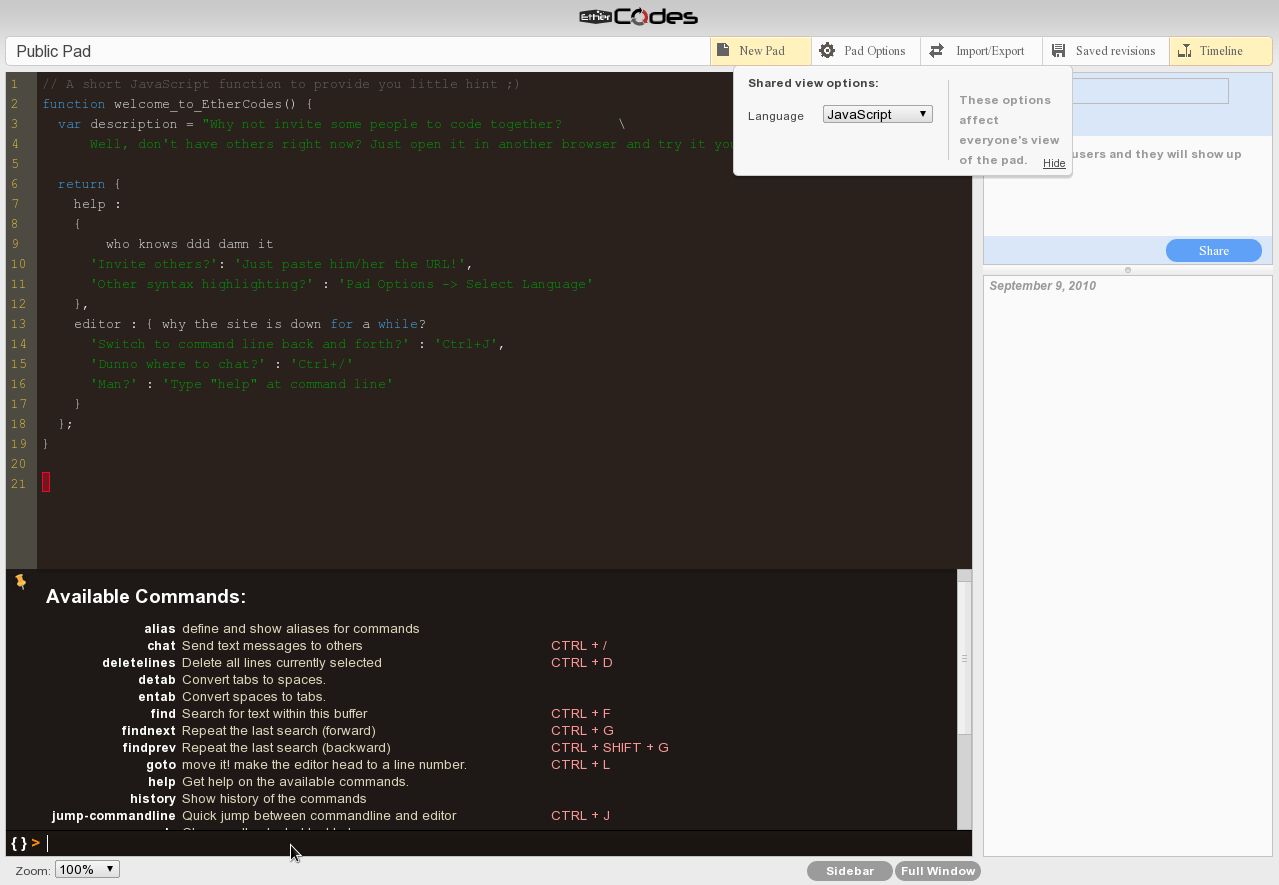1279x885 pixels.
Task: Click the Timeline icon in toolbar
Action: pyautogui.click(x=1185, y=51)
